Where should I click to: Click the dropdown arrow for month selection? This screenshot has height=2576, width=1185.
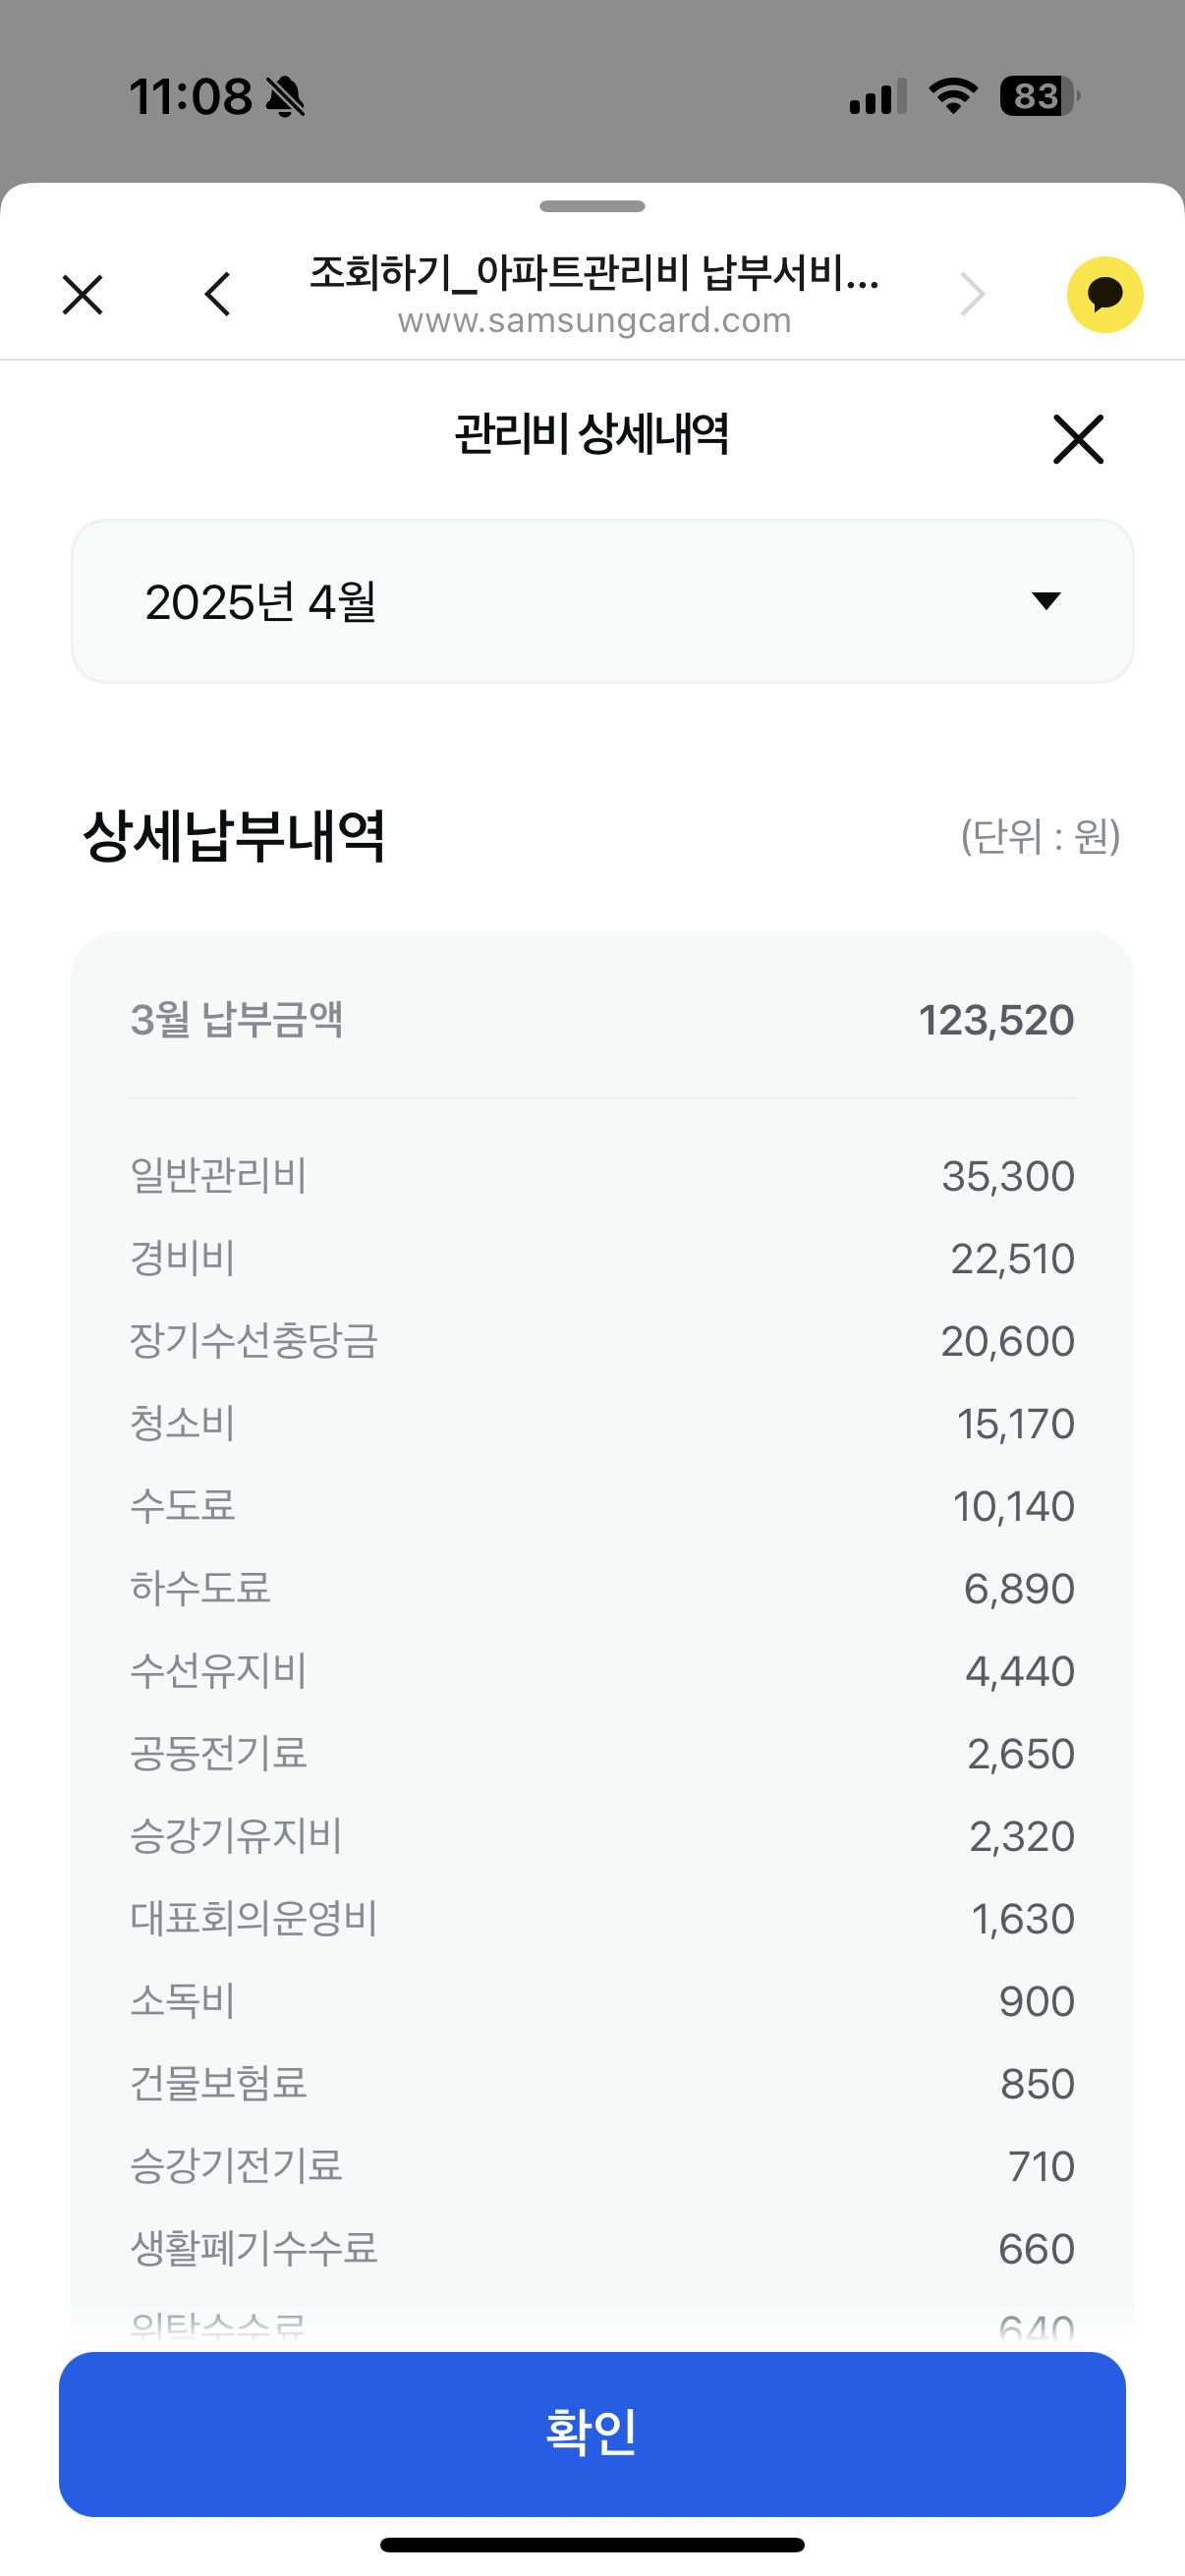pyautogui.click(x=1046, y=601)
